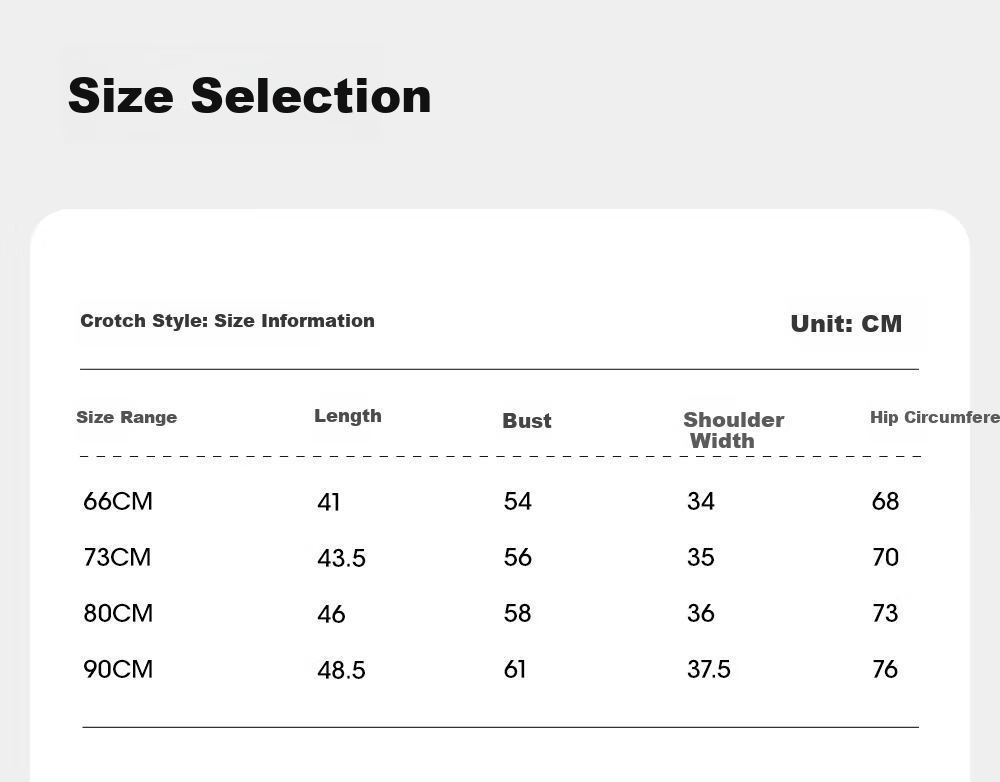Click the 80CM size row label

coord(118,614)
